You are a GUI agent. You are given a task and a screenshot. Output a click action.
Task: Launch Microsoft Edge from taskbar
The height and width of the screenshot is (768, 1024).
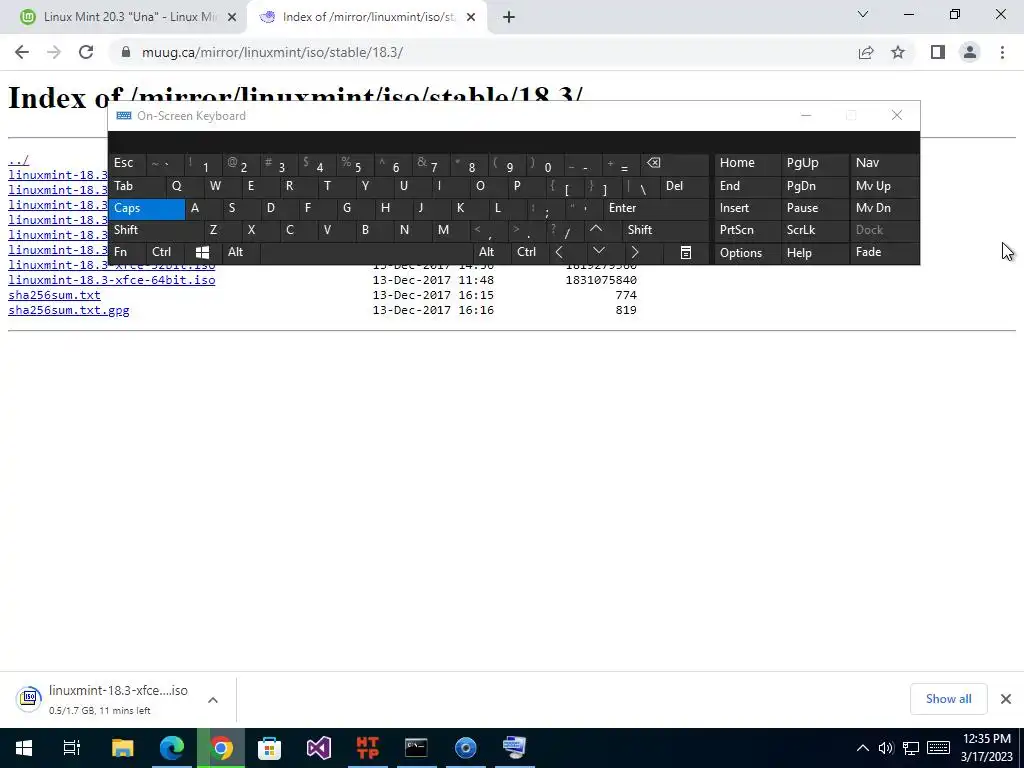click(x=172, y=748)
